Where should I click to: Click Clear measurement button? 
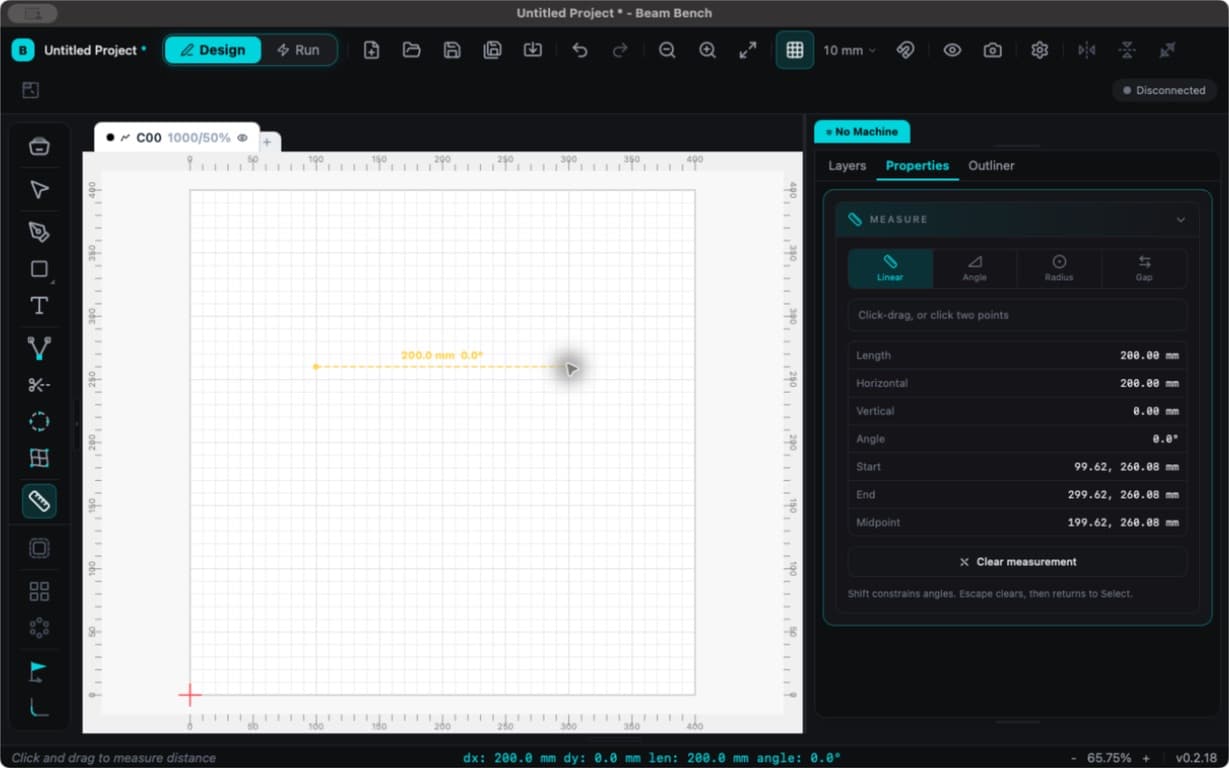tap(1018, 562)
